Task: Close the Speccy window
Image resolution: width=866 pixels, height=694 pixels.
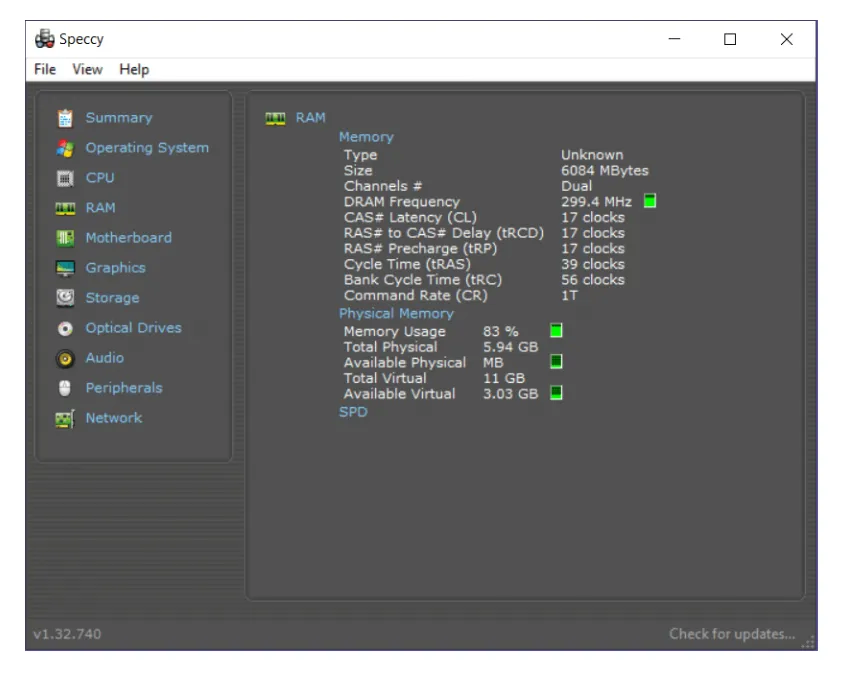Action: tap(786, 39)
